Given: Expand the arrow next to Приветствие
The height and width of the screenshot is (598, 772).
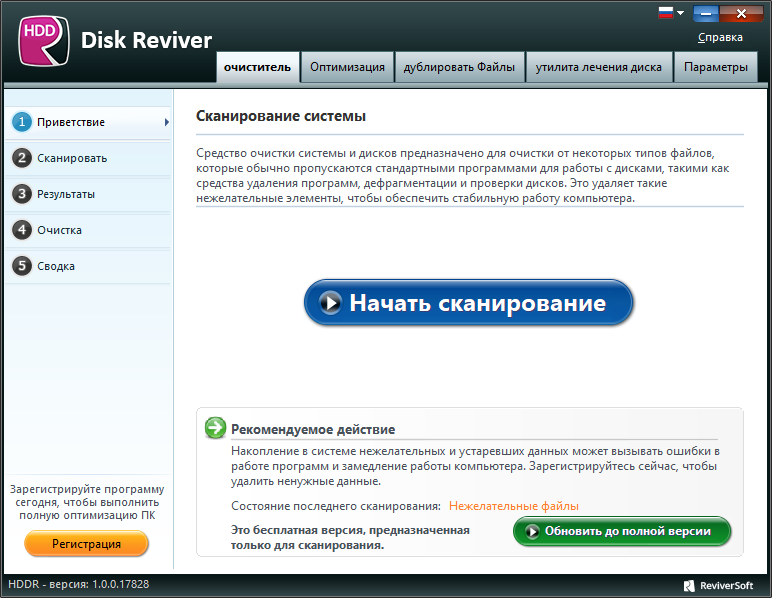Looking at the screenshot, I should pos(167,122).
